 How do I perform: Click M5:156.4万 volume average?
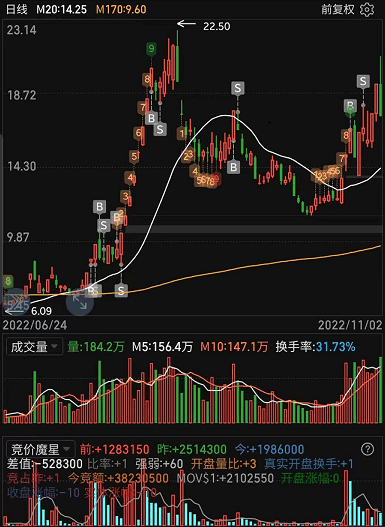(x=163, y=347)
